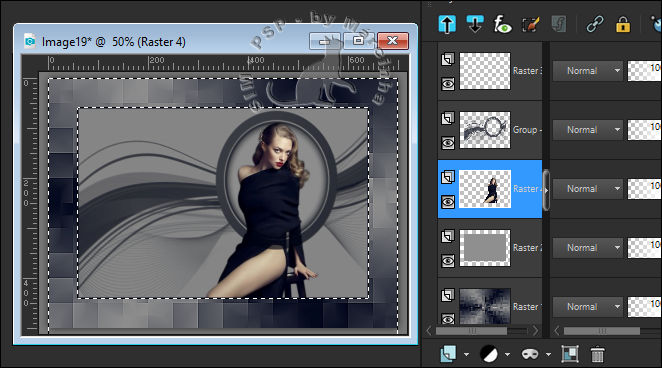Click the move layer up arrow icon
The width and height of the screenshot is (662, 368).
coord(447,24)
